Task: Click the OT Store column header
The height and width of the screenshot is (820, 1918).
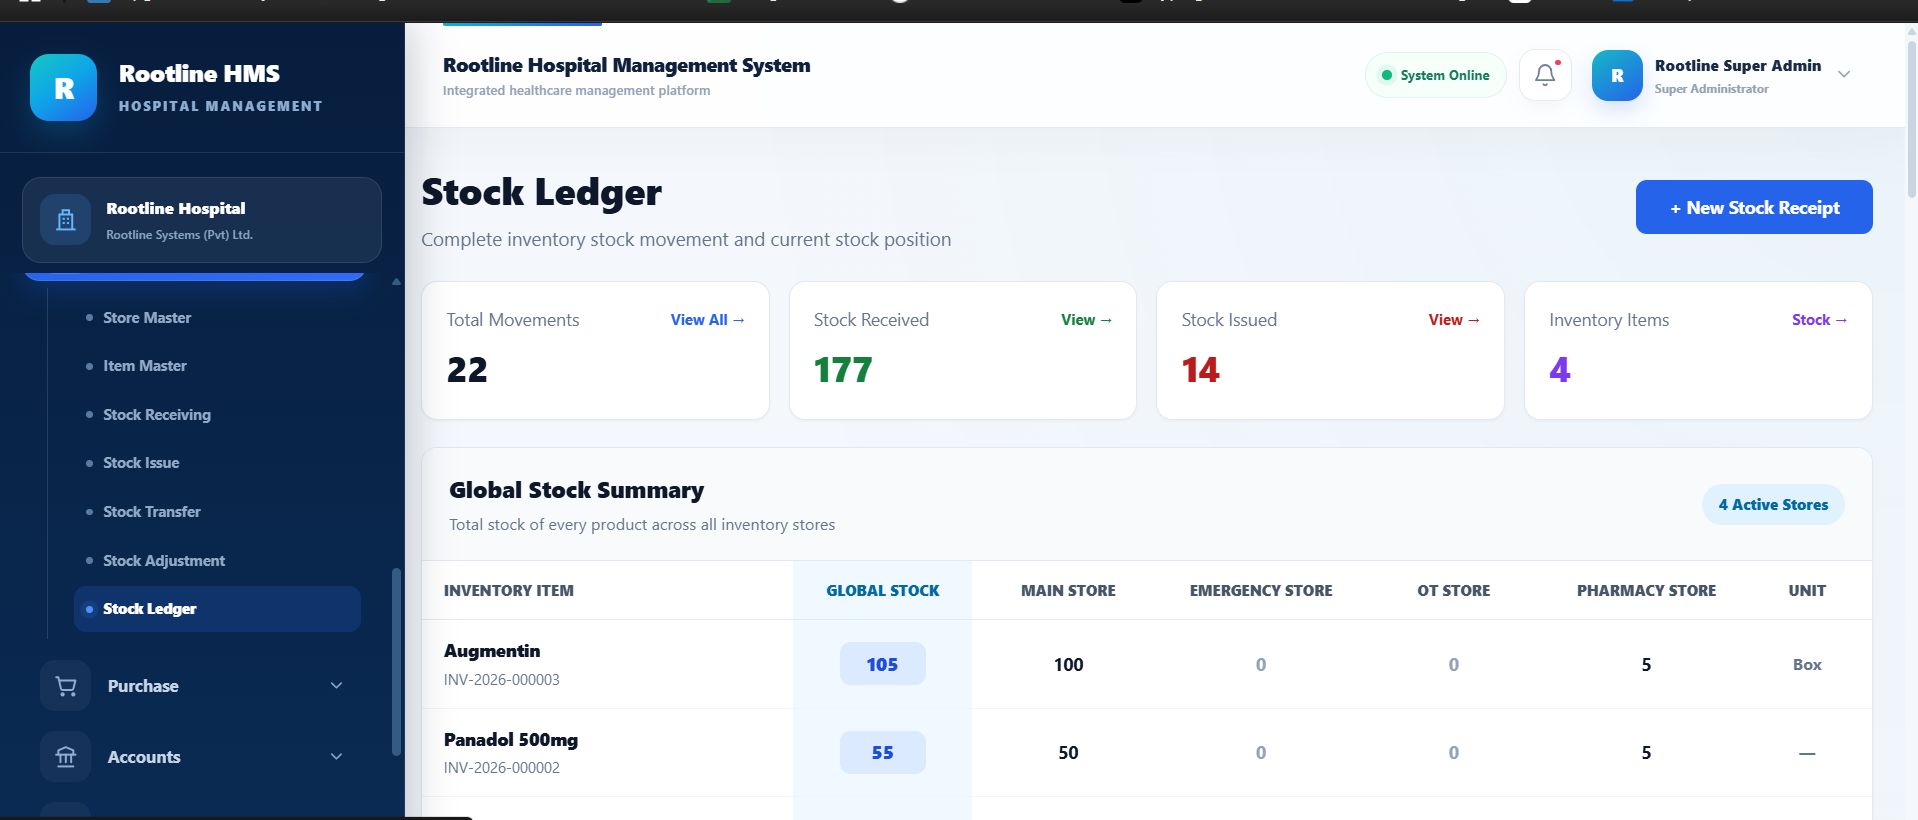Action: coord(1453,591)
